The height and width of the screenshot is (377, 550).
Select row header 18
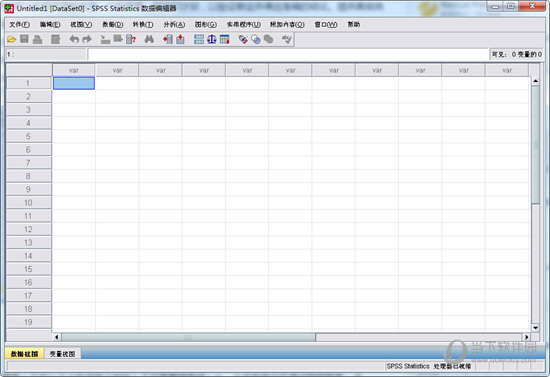pos(28,309)
